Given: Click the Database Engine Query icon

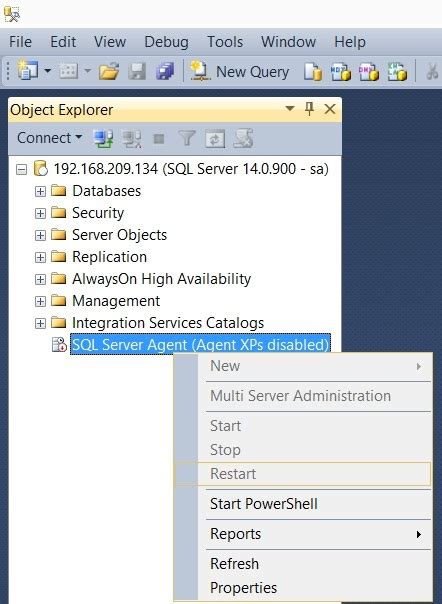Looking at the screenshot, I should 313,72.
